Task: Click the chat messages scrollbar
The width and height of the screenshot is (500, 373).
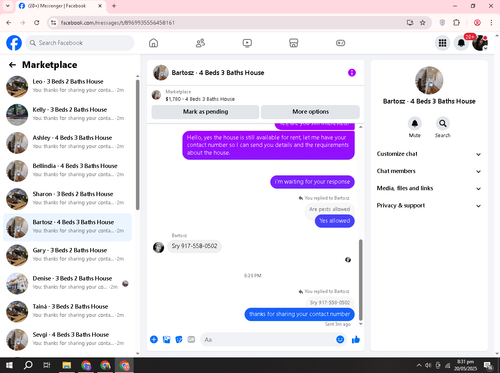Action: [x=360, y=280]
